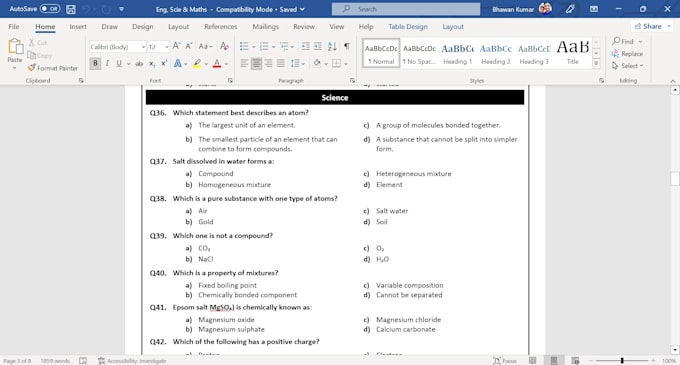The width and height of the screenshot is (680, 365).
Task: Open the Borders dropdown arrow
Action: pos(346,64)
